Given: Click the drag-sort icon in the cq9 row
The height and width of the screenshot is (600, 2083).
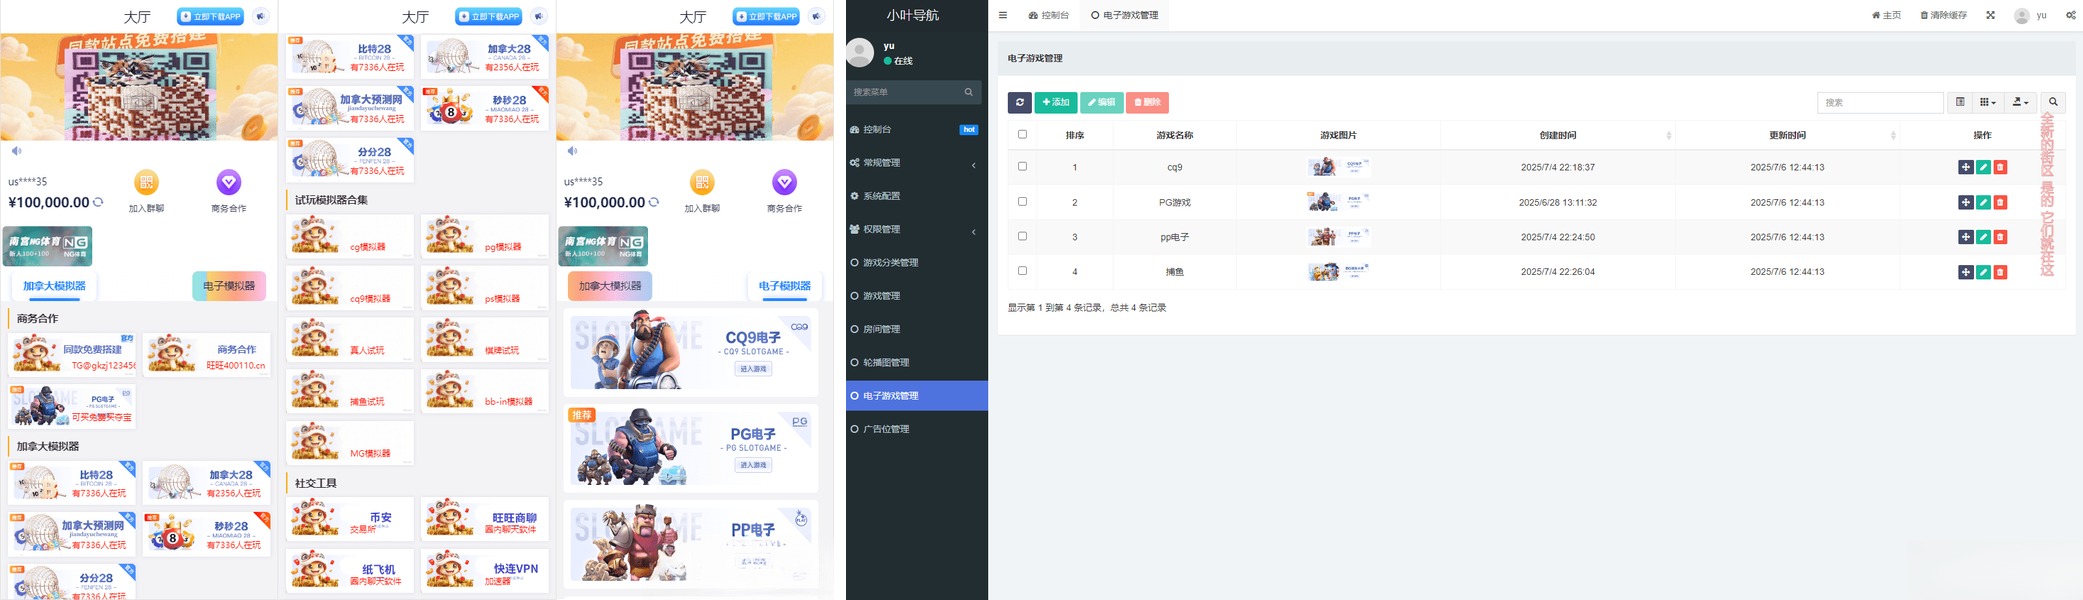Looking at the screenshot, I should [x=1966, y=167].
